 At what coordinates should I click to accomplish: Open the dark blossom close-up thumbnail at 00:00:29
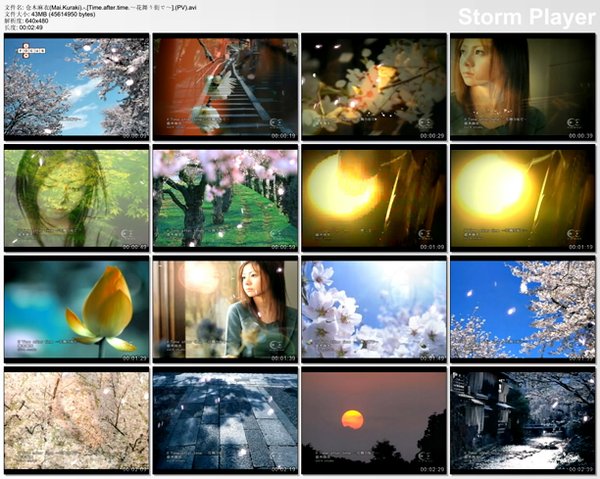pos(374,87)
